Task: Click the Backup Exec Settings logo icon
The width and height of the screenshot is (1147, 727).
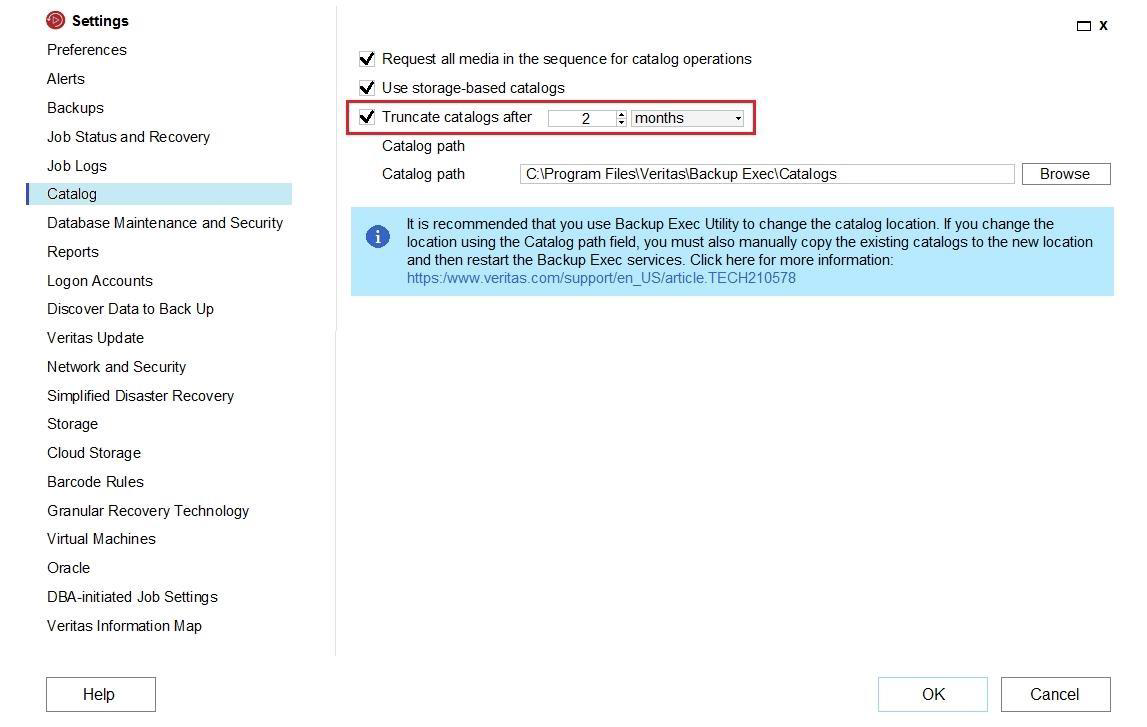Action: click(x=55, y=20)
